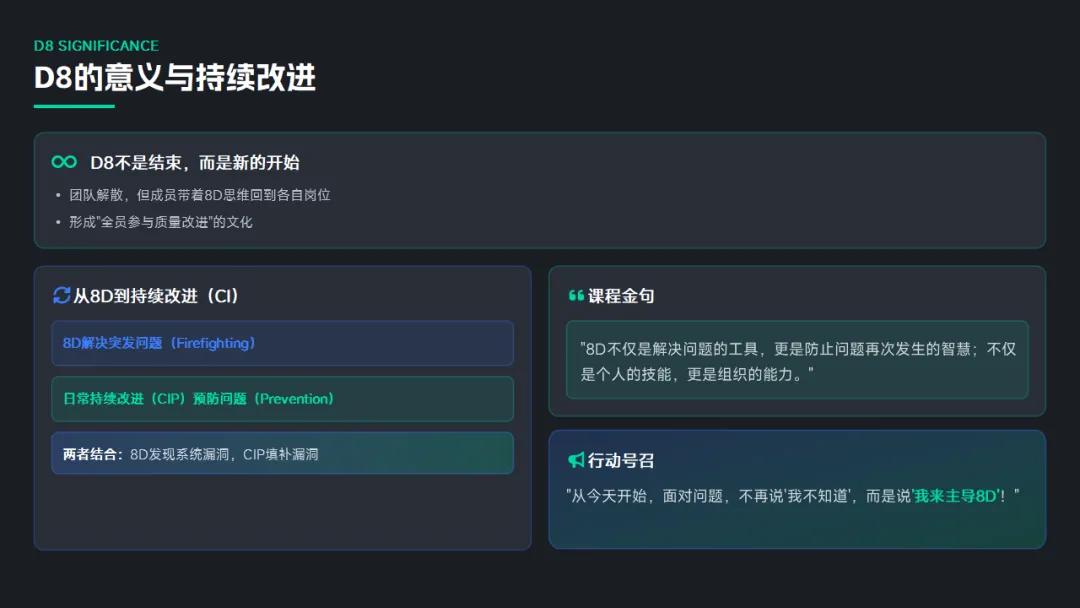Click the highlighted text 我来主导8D
This screenshot has width=1080, height=608.
(x=955, y=495)
